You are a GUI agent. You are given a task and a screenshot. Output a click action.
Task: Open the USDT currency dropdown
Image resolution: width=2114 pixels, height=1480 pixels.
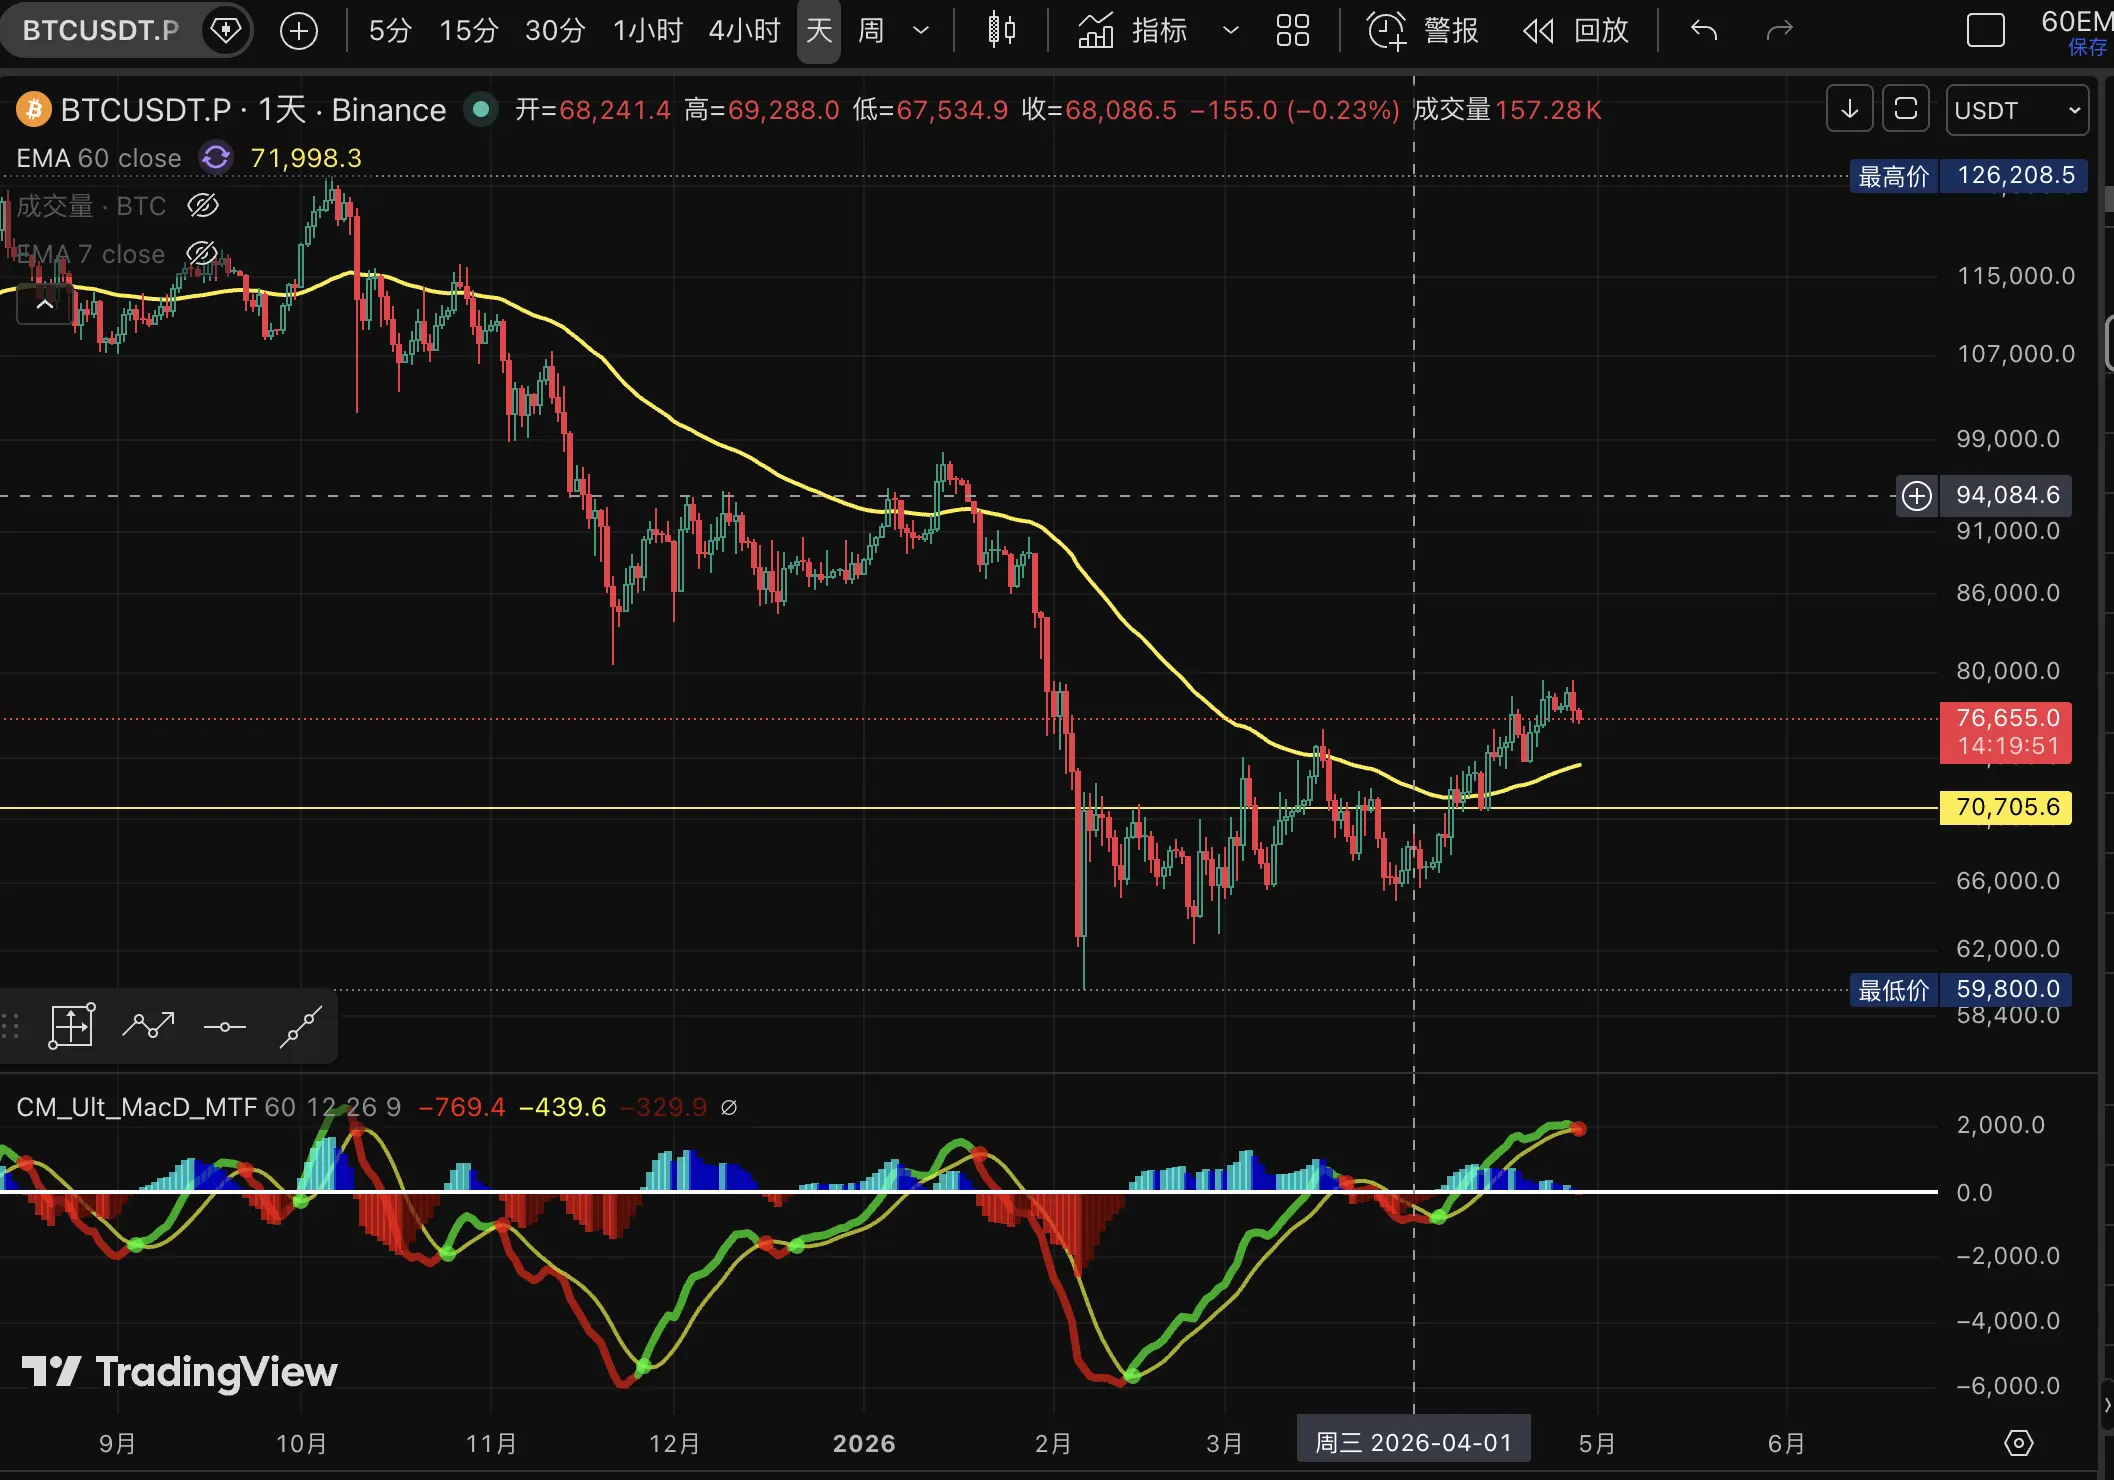click(x=2017, y=110)
